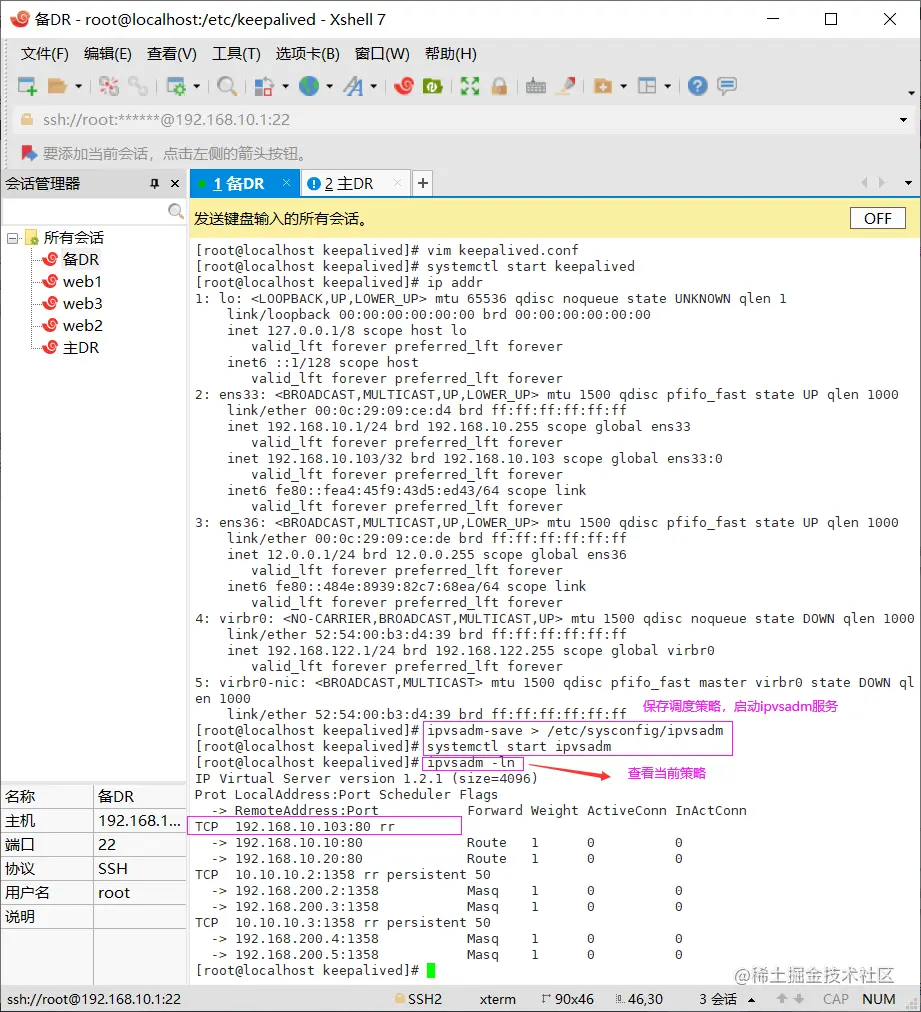
Task: Click the red-blue flag add session icon
Action: click(x=28, y=153)
